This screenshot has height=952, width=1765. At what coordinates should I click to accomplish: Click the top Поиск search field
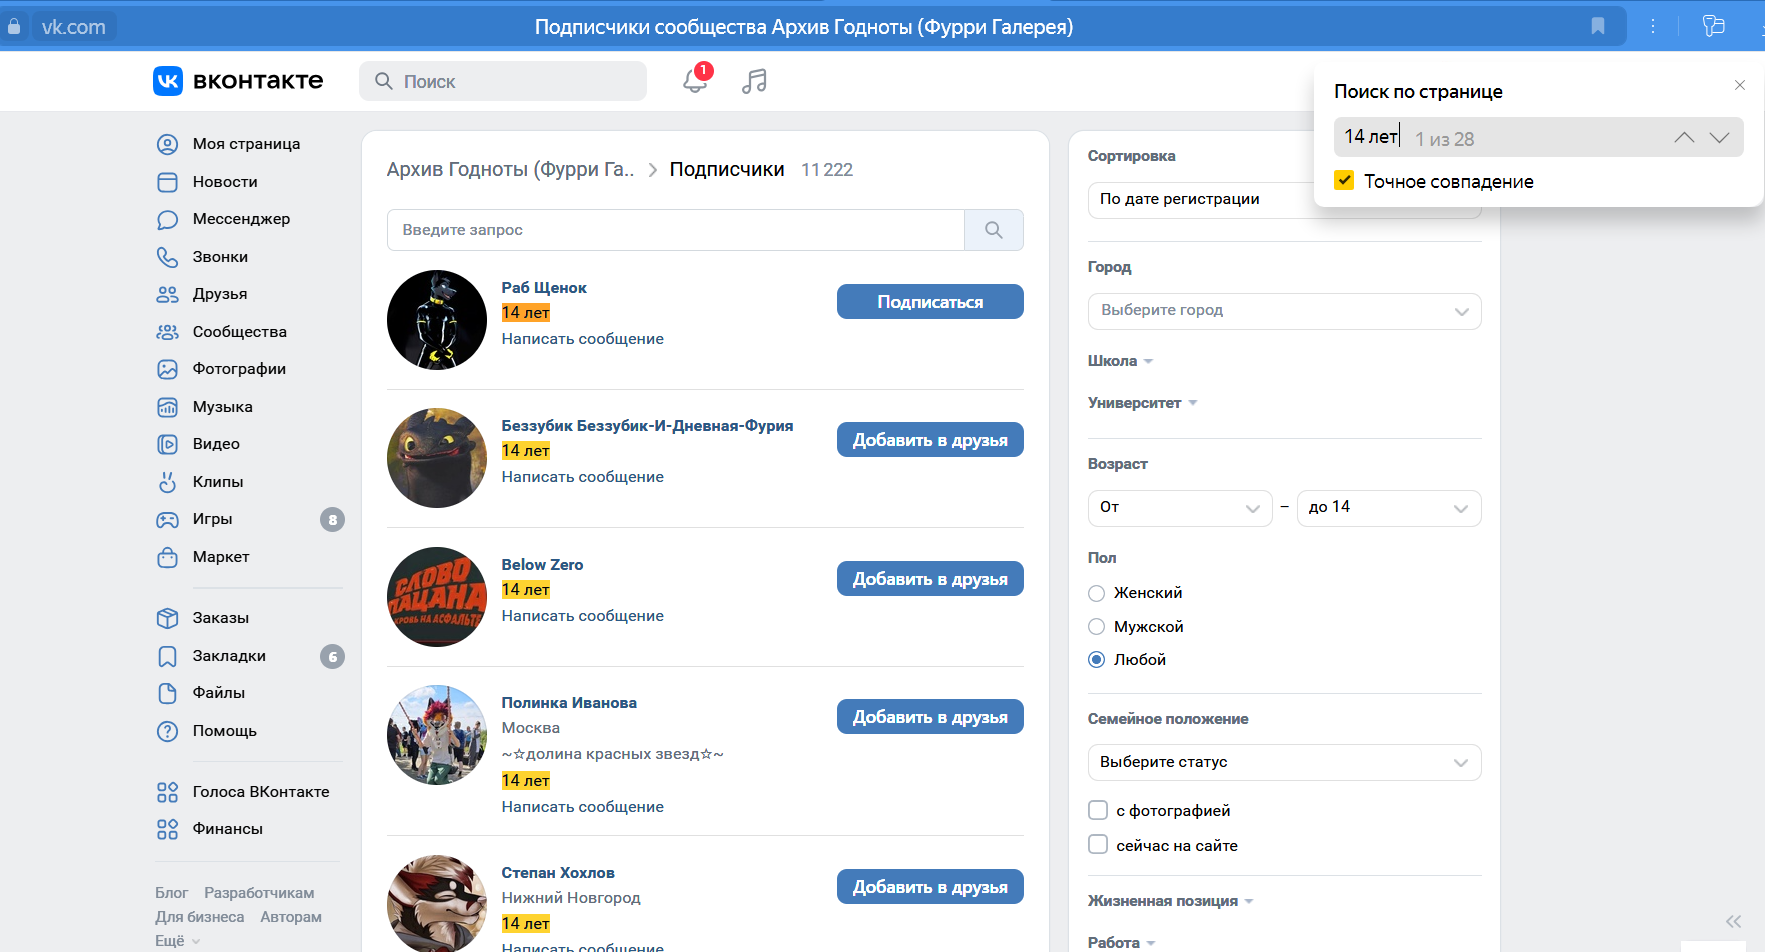503,81
